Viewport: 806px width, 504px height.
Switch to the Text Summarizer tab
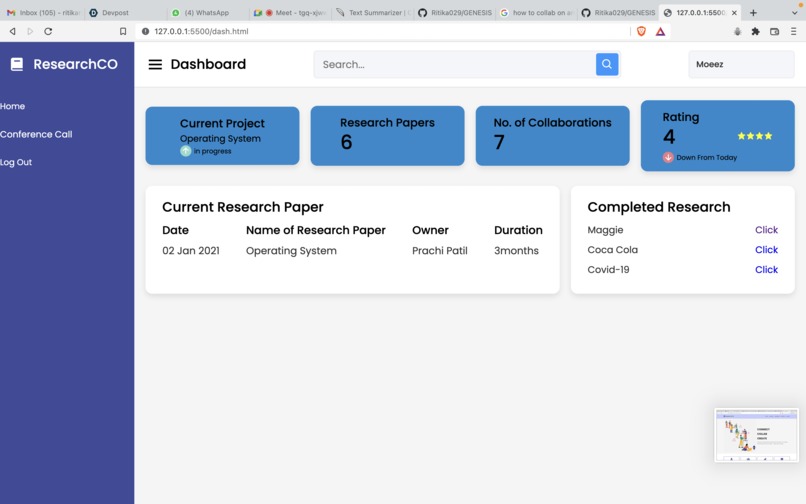(373, 13)
